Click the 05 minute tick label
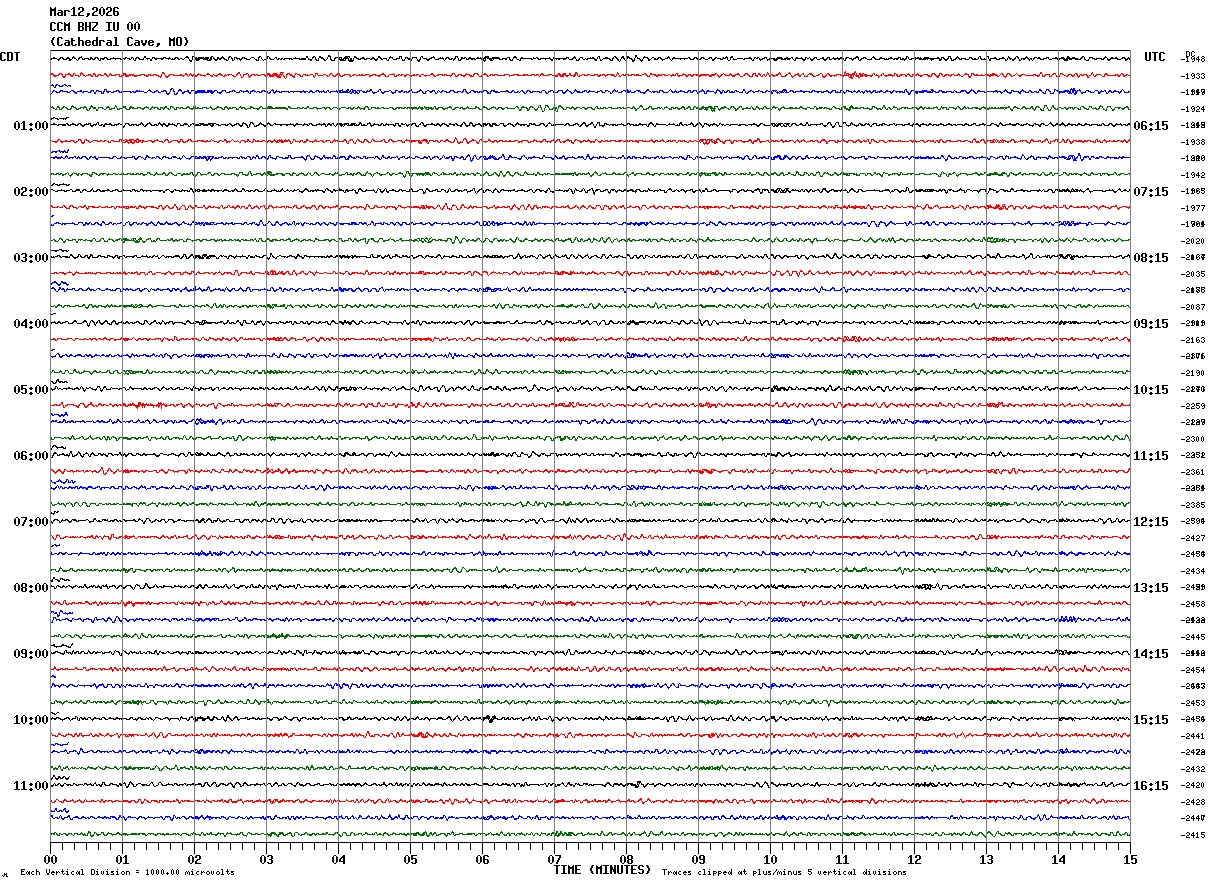The image size is (1210, 886). (410, 859)
